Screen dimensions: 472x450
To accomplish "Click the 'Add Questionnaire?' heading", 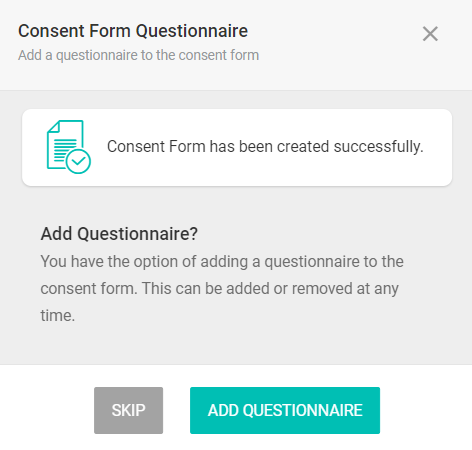I will (119, 234).
